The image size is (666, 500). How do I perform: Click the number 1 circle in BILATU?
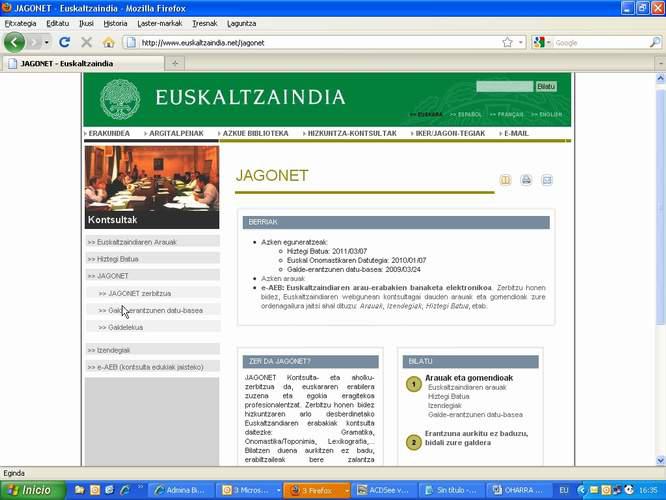[414, 384]
